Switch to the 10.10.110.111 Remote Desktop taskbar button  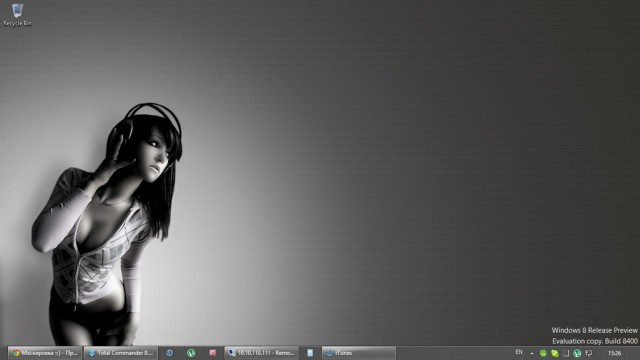[262, 353]
